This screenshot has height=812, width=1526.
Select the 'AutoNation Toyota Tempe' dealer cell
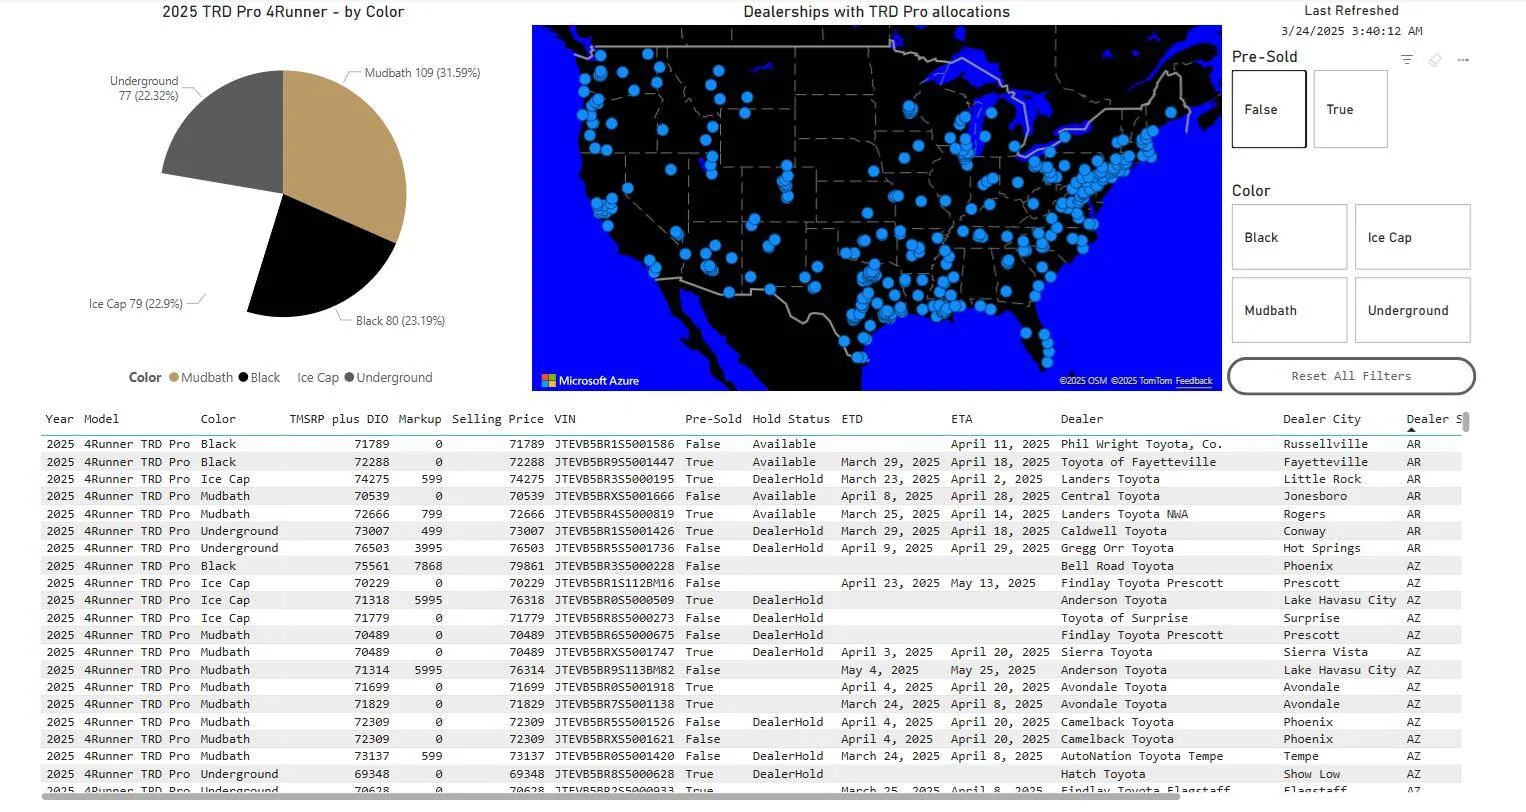click(x=1141, y=756)
